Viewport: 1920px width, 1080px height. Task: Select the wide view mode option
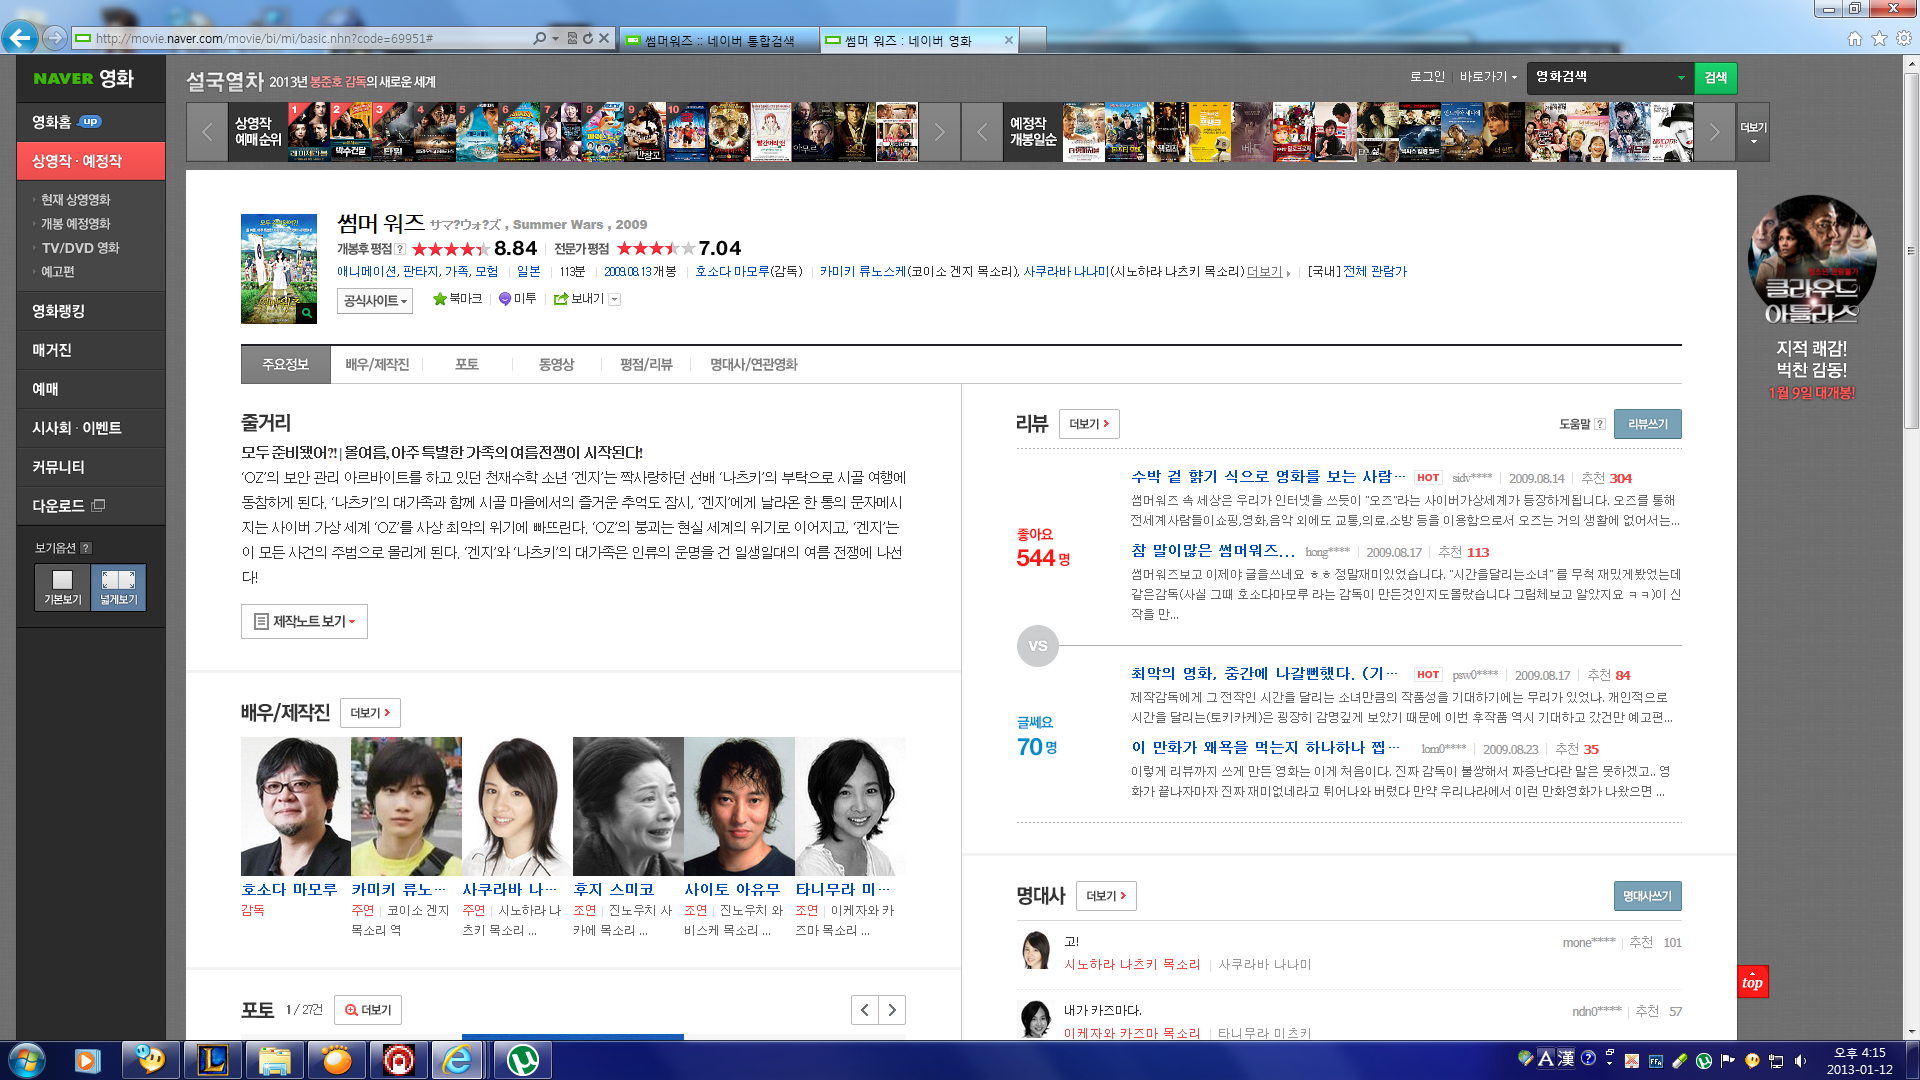118,587
